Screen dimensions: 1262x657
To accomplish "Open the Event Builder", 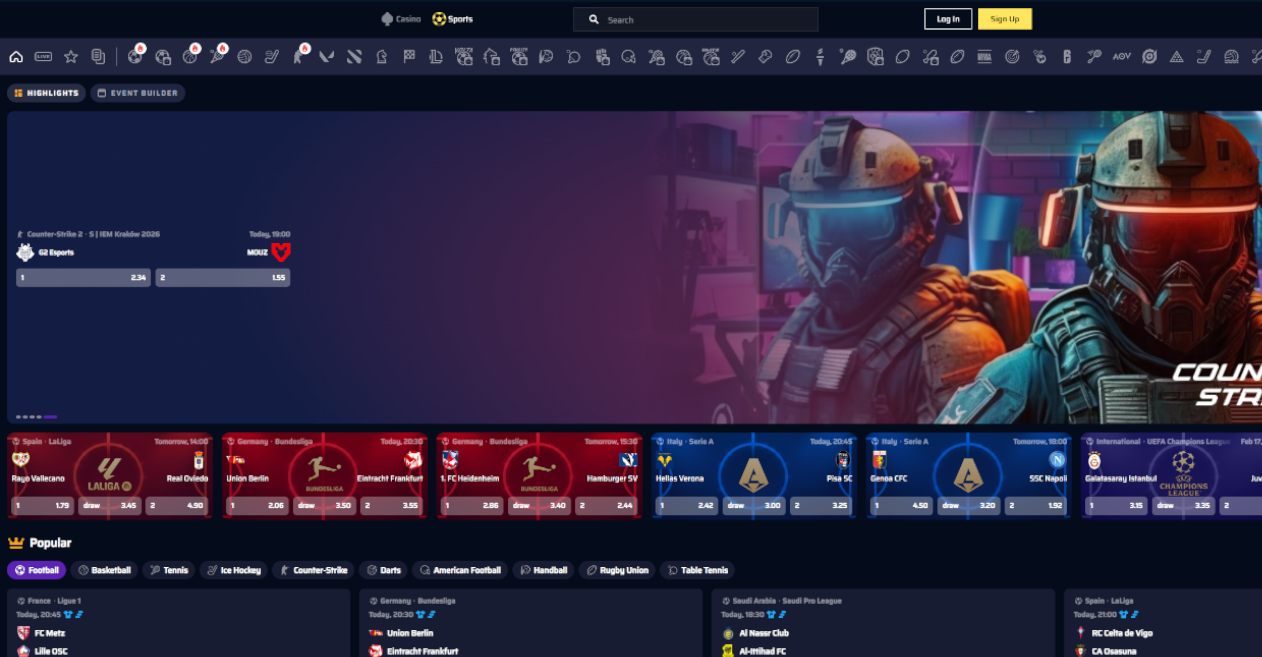I will pos(139,92).
